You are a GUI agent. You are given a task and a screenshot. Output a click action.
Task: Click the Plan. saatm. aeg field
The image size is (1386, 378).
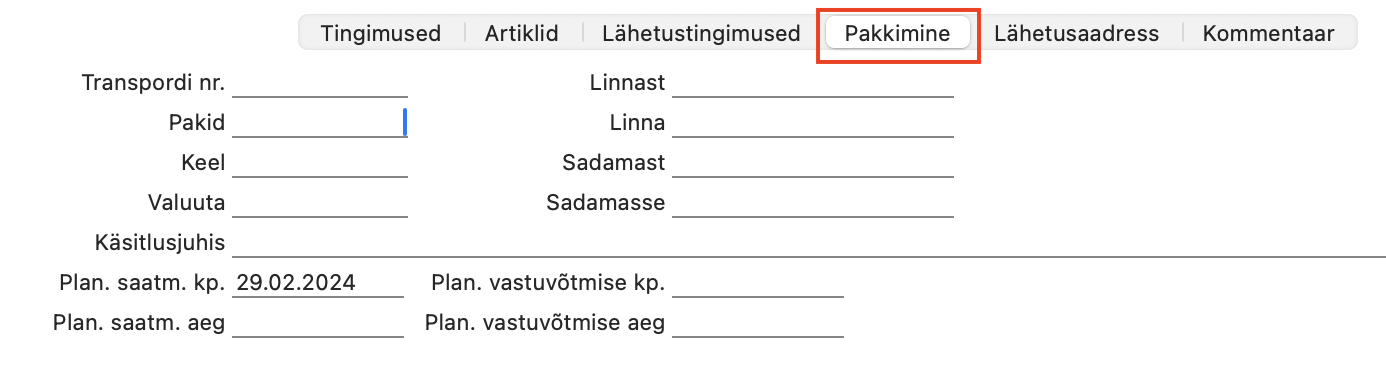318,323
